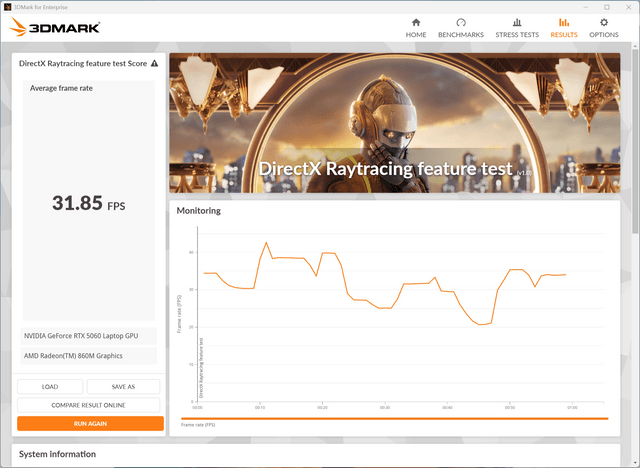Click the Stress Tests bar chart icon
This screenshot has height=468, width=640.
[517, 22]
